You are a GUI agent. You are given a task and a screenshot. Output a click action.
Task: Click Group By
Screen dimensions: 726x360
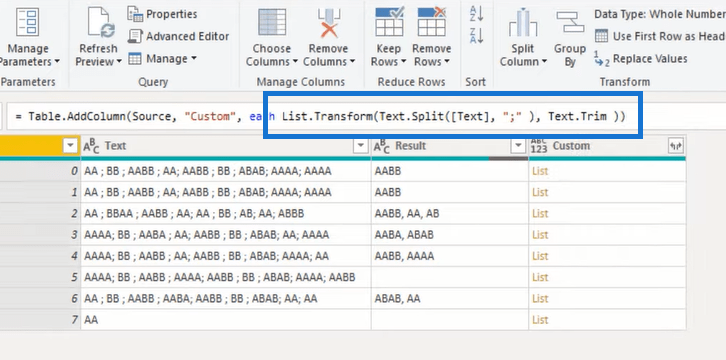tap(570, 39)
